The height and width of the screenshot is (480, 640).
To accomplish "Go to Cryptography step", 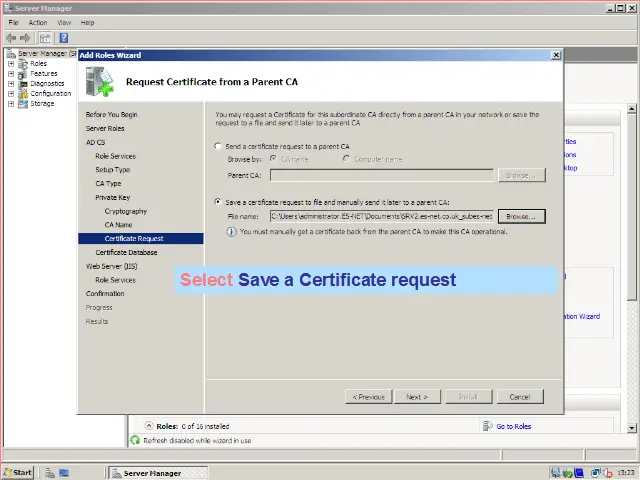I will pyautogui.click(x=126, y=211).
